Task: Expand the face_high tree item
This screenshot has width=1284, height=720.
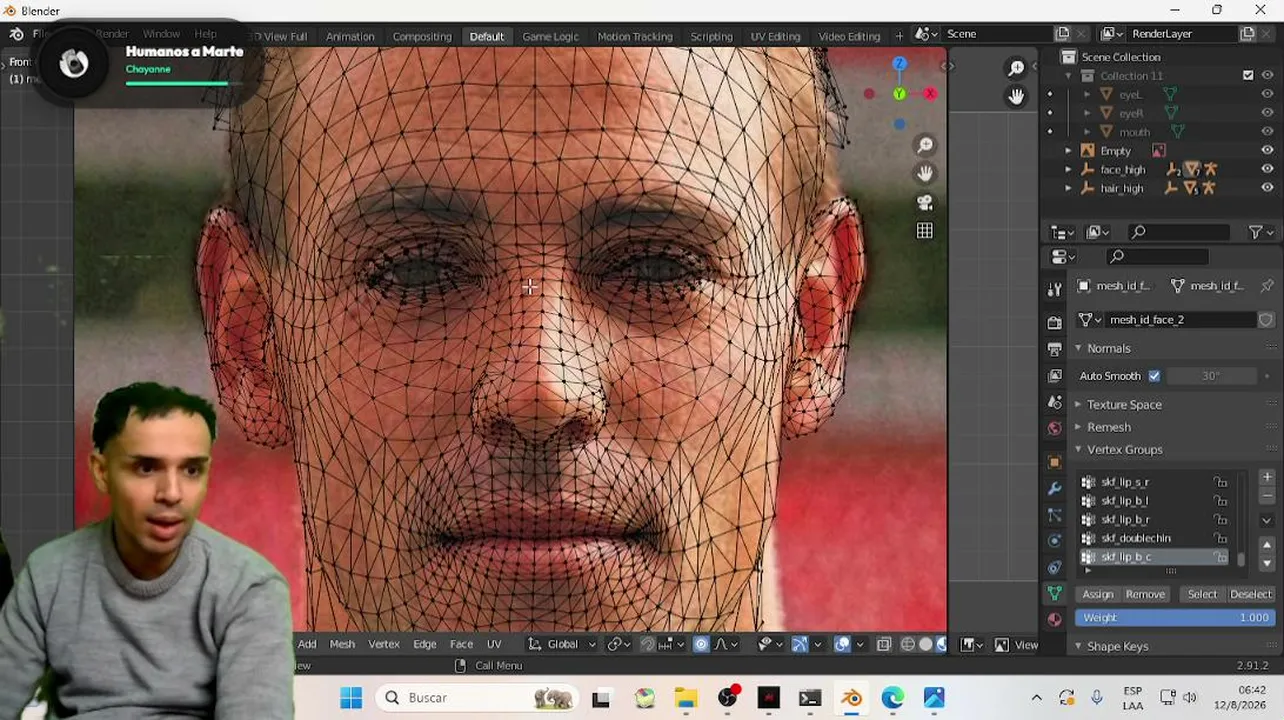Action: (x=1068, y=170)
